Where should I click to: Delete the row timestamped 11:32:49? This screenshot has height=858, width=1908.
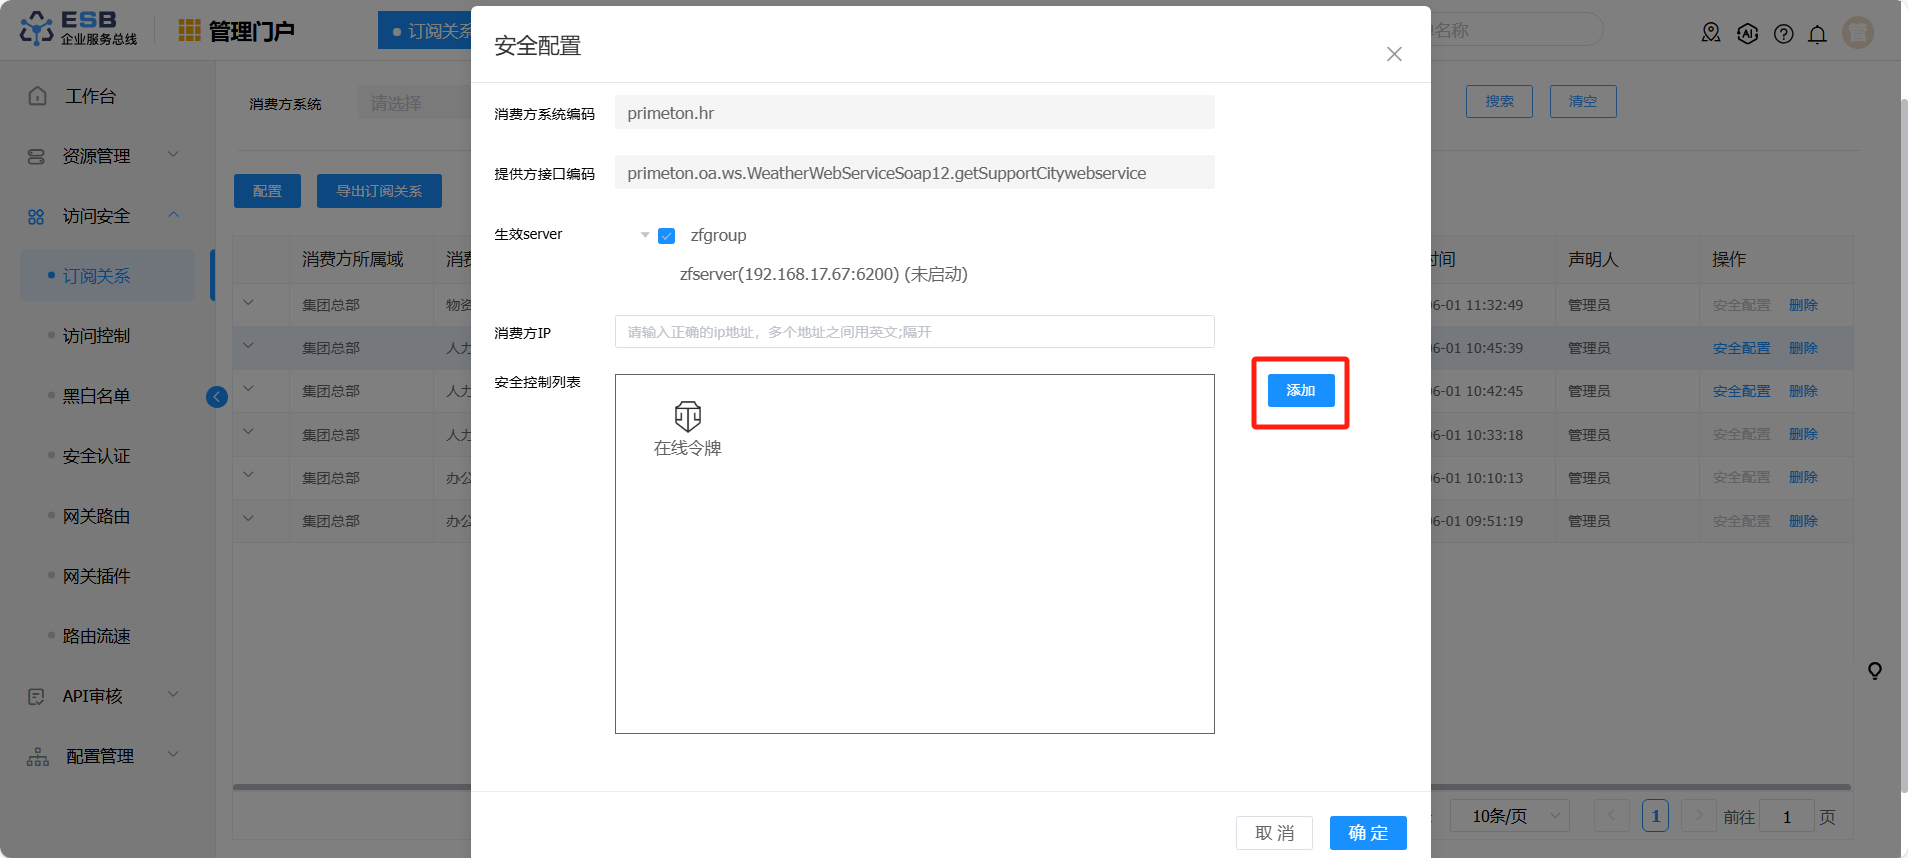[x=1803, y=305]
